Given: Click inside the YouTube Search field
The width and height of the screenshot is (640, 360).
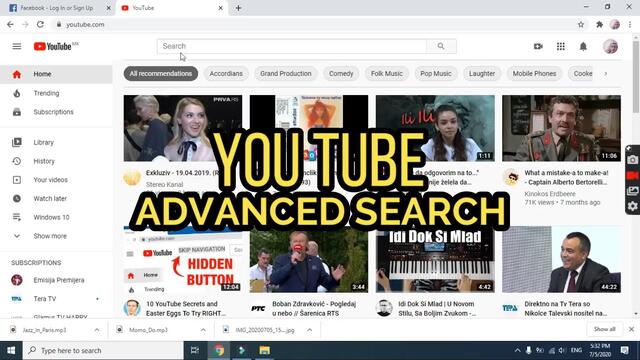Looking at the screenshot, I should [x=291, y=46].
